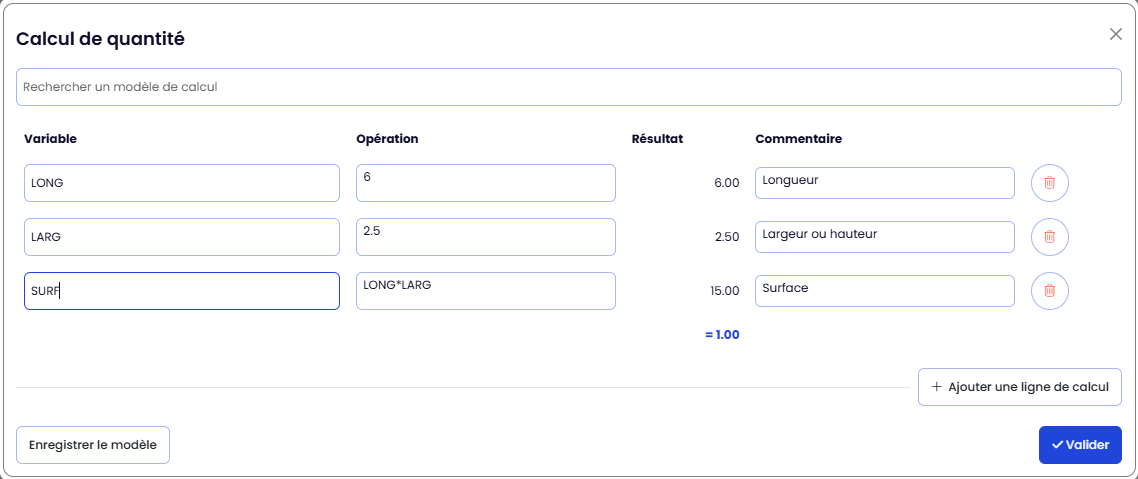Edit the 'Largeur ou hauteur' comment field

[x=884, y=237]
